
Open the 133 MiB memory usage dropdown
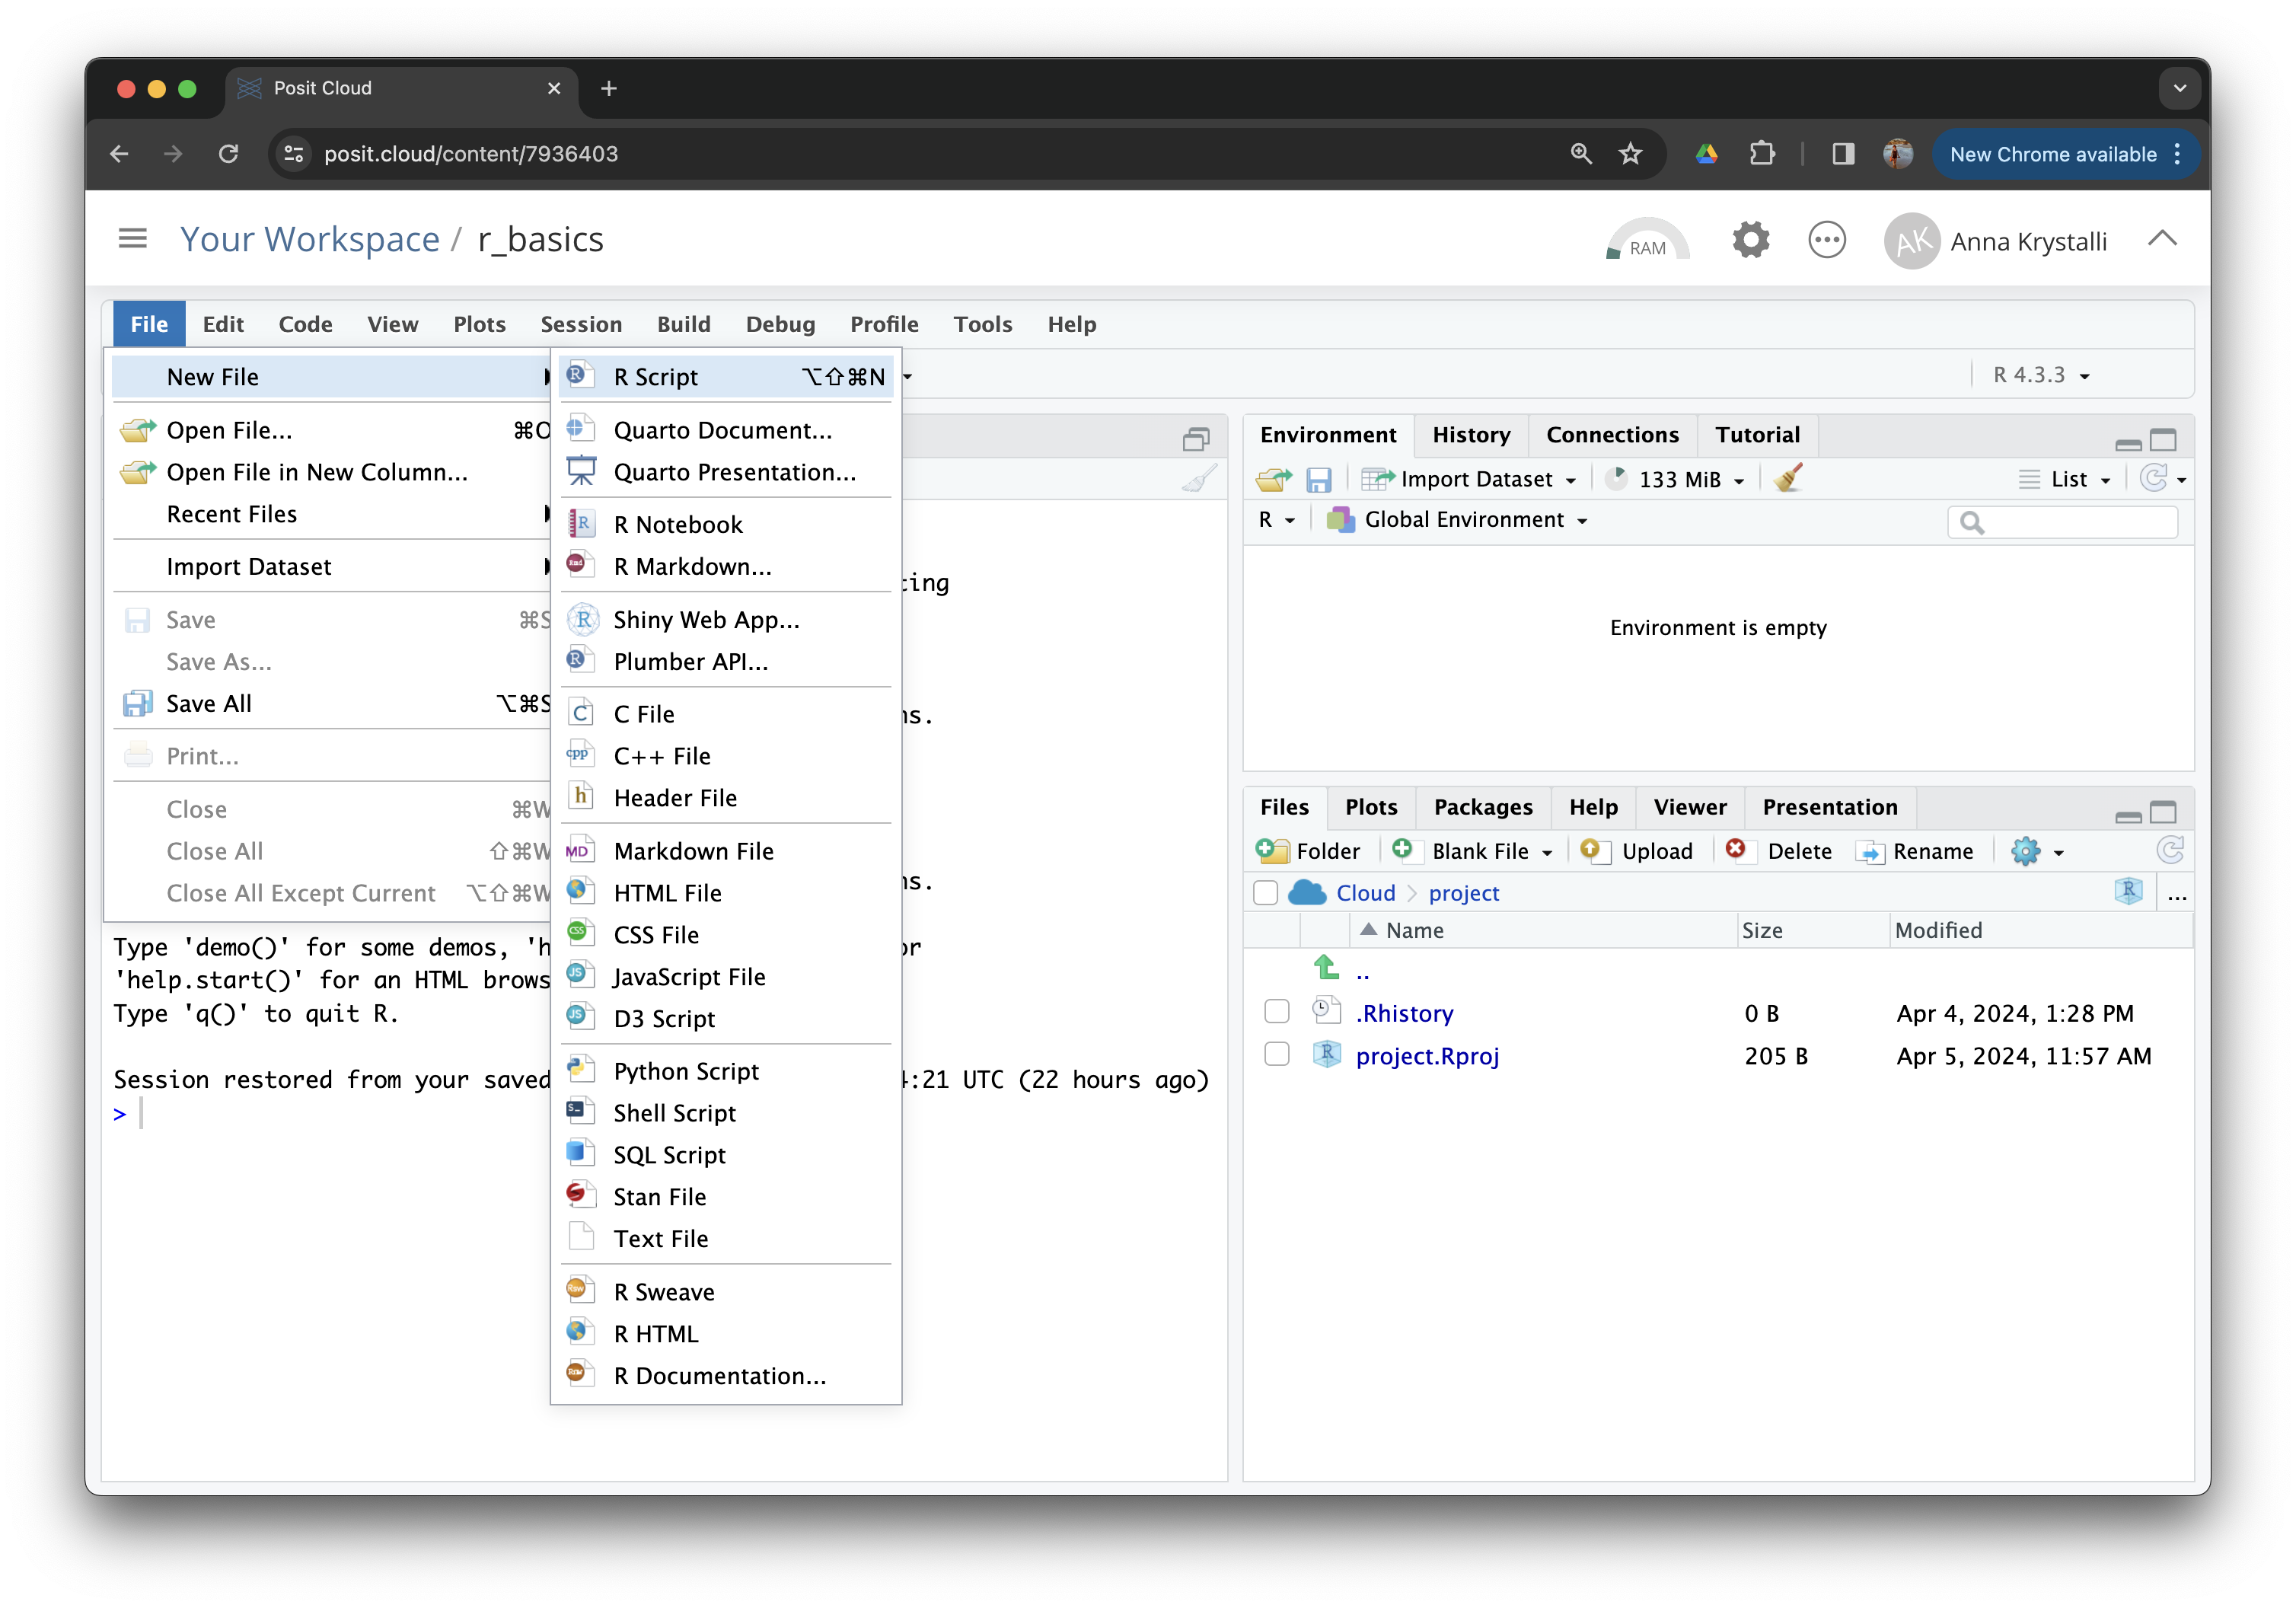[1676, 479]
